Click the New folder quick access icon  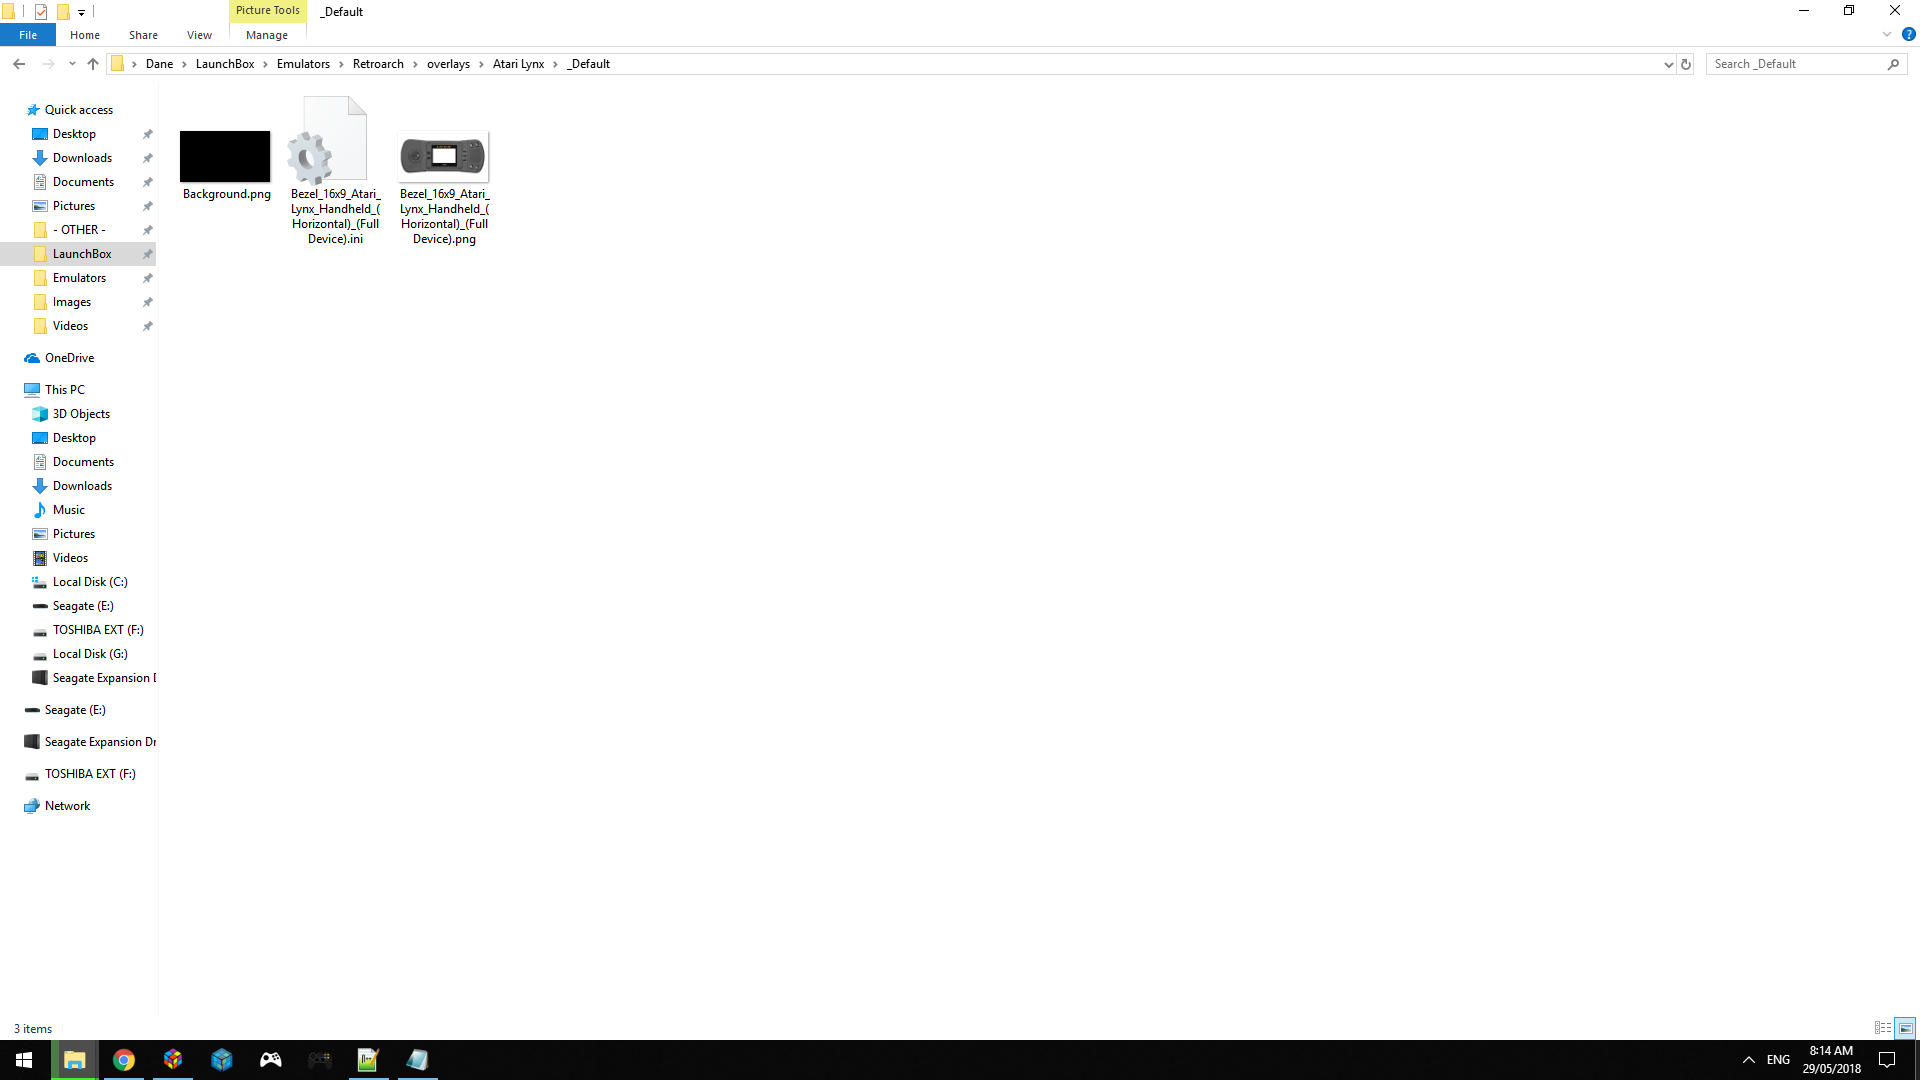(x=63, y=12)
